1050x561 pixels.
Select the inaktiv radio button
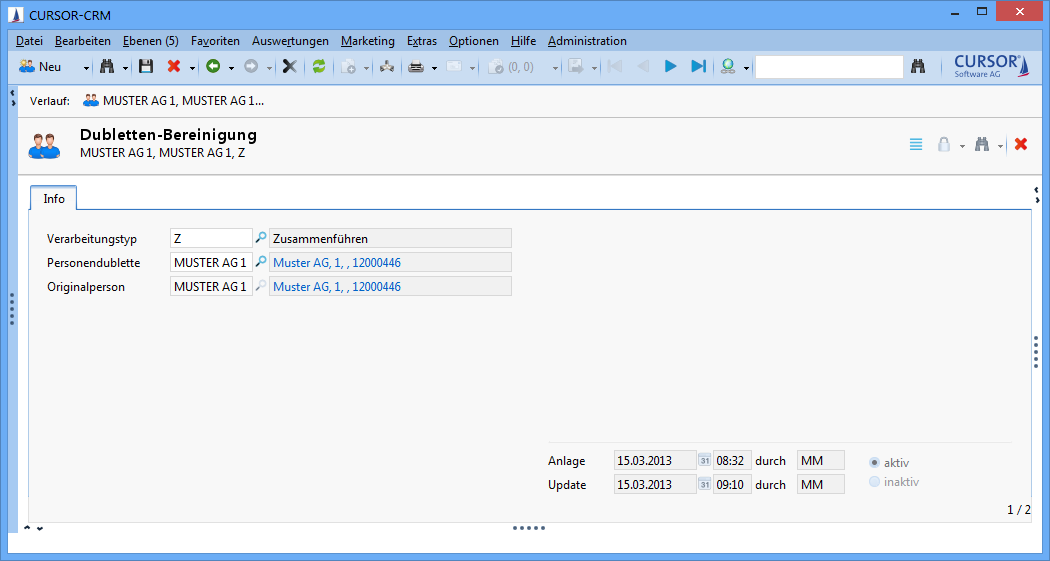[875, 482]
